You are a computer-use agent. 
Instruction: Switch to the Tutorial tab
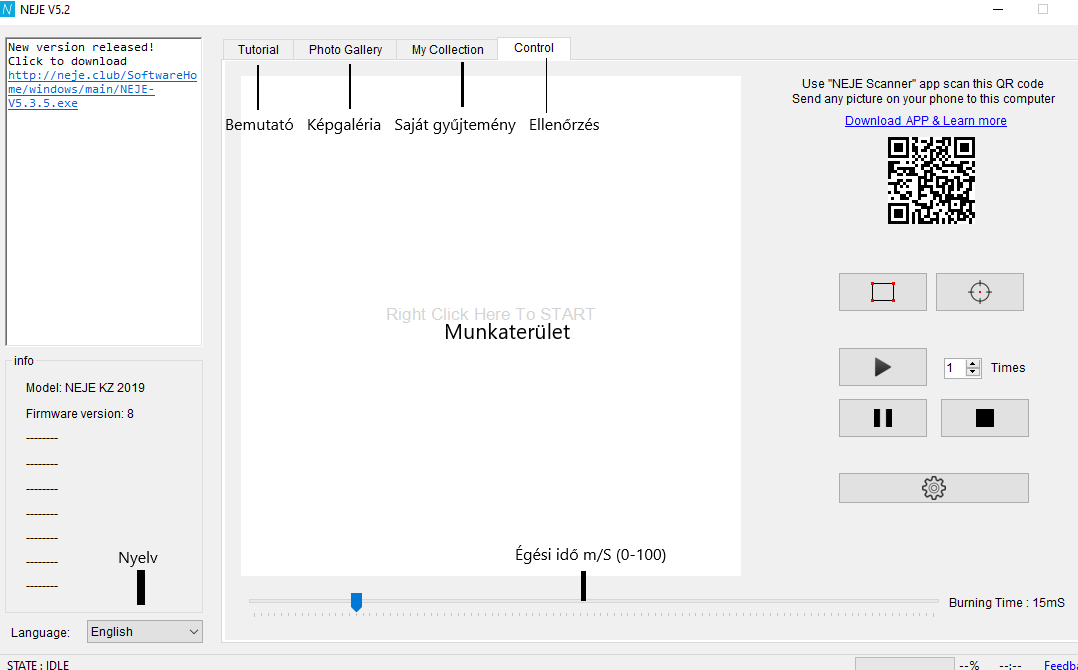(x=258, y=50)
